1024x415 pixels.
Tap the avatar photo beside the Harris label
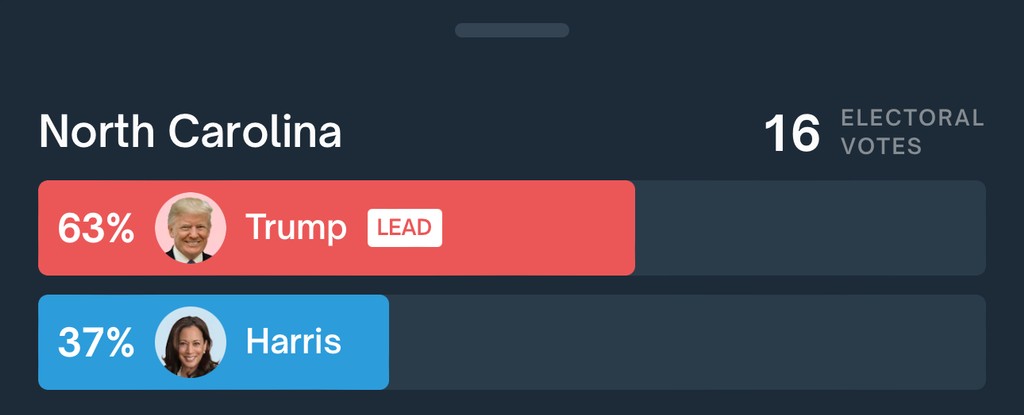[191, 342]
